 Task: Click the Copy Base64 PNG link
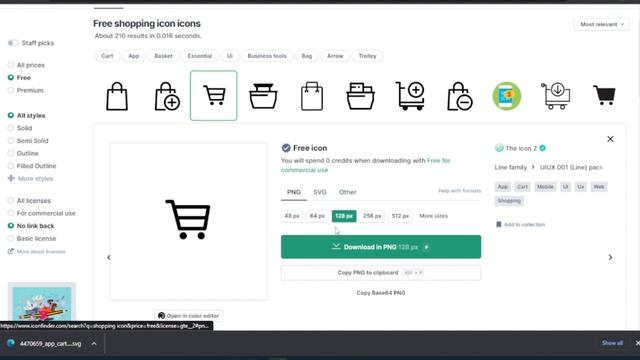coord(381,293)
